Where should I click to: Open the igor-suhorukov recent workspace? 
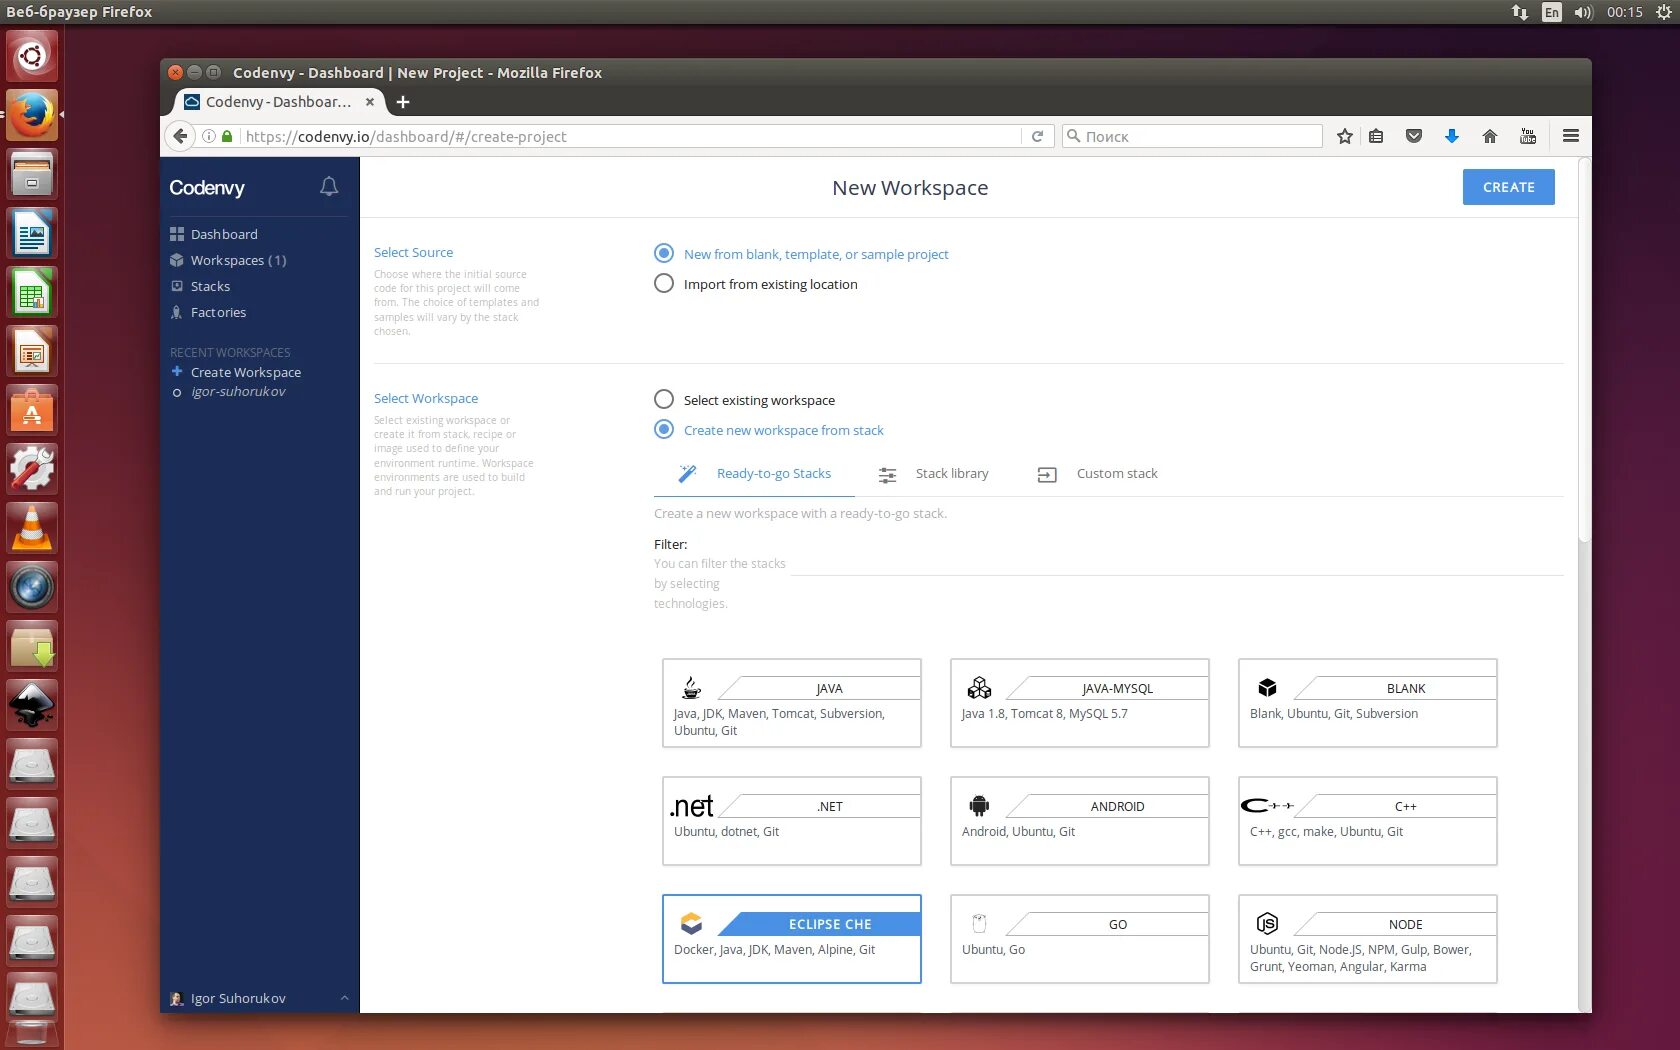[238, 392]
